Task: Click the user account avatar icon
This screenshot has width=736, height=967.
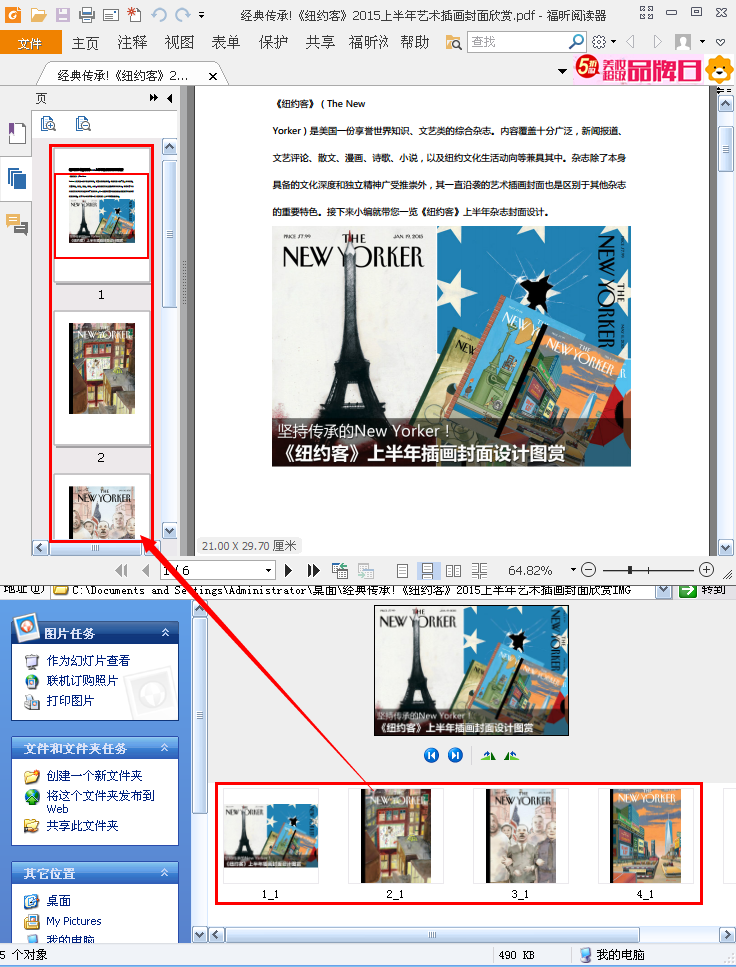Action: (683, 42)
